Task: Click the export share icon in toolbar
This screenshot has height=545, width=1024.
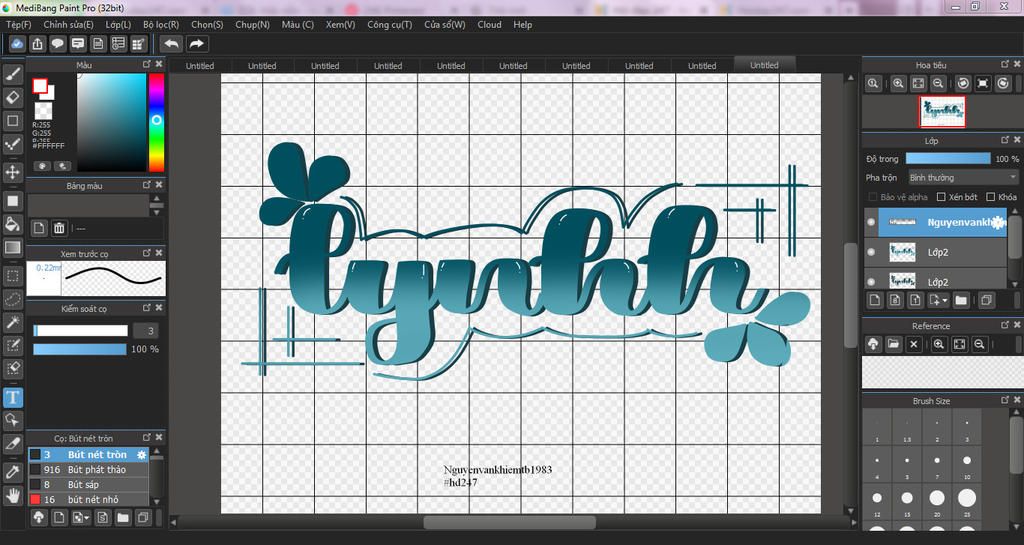Action: (37, 44)
